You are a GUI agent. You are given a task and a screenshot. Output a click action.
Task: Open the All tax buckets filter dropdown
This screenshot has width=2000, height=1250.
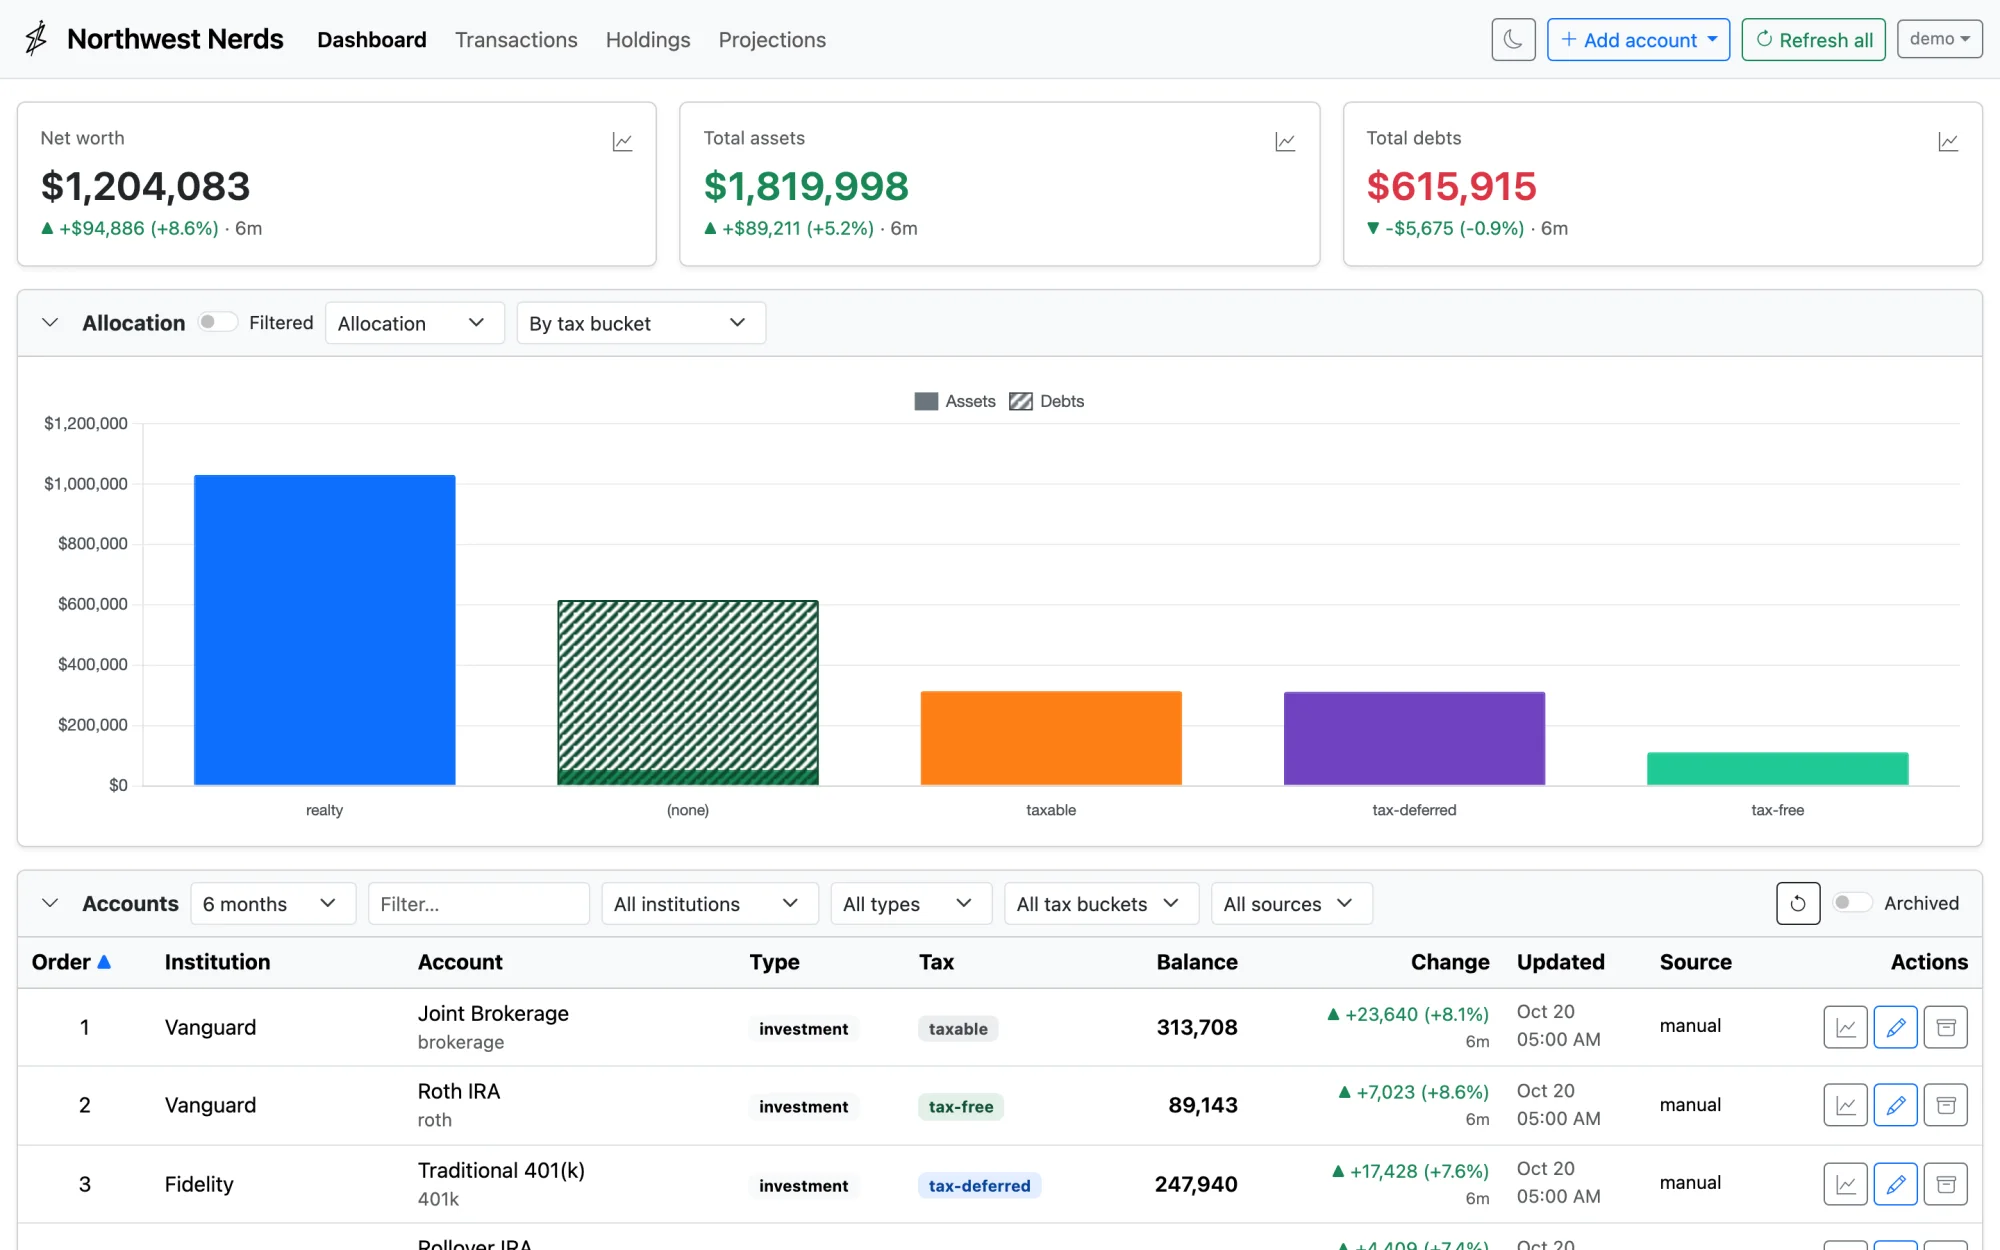tap(1101, 903)
